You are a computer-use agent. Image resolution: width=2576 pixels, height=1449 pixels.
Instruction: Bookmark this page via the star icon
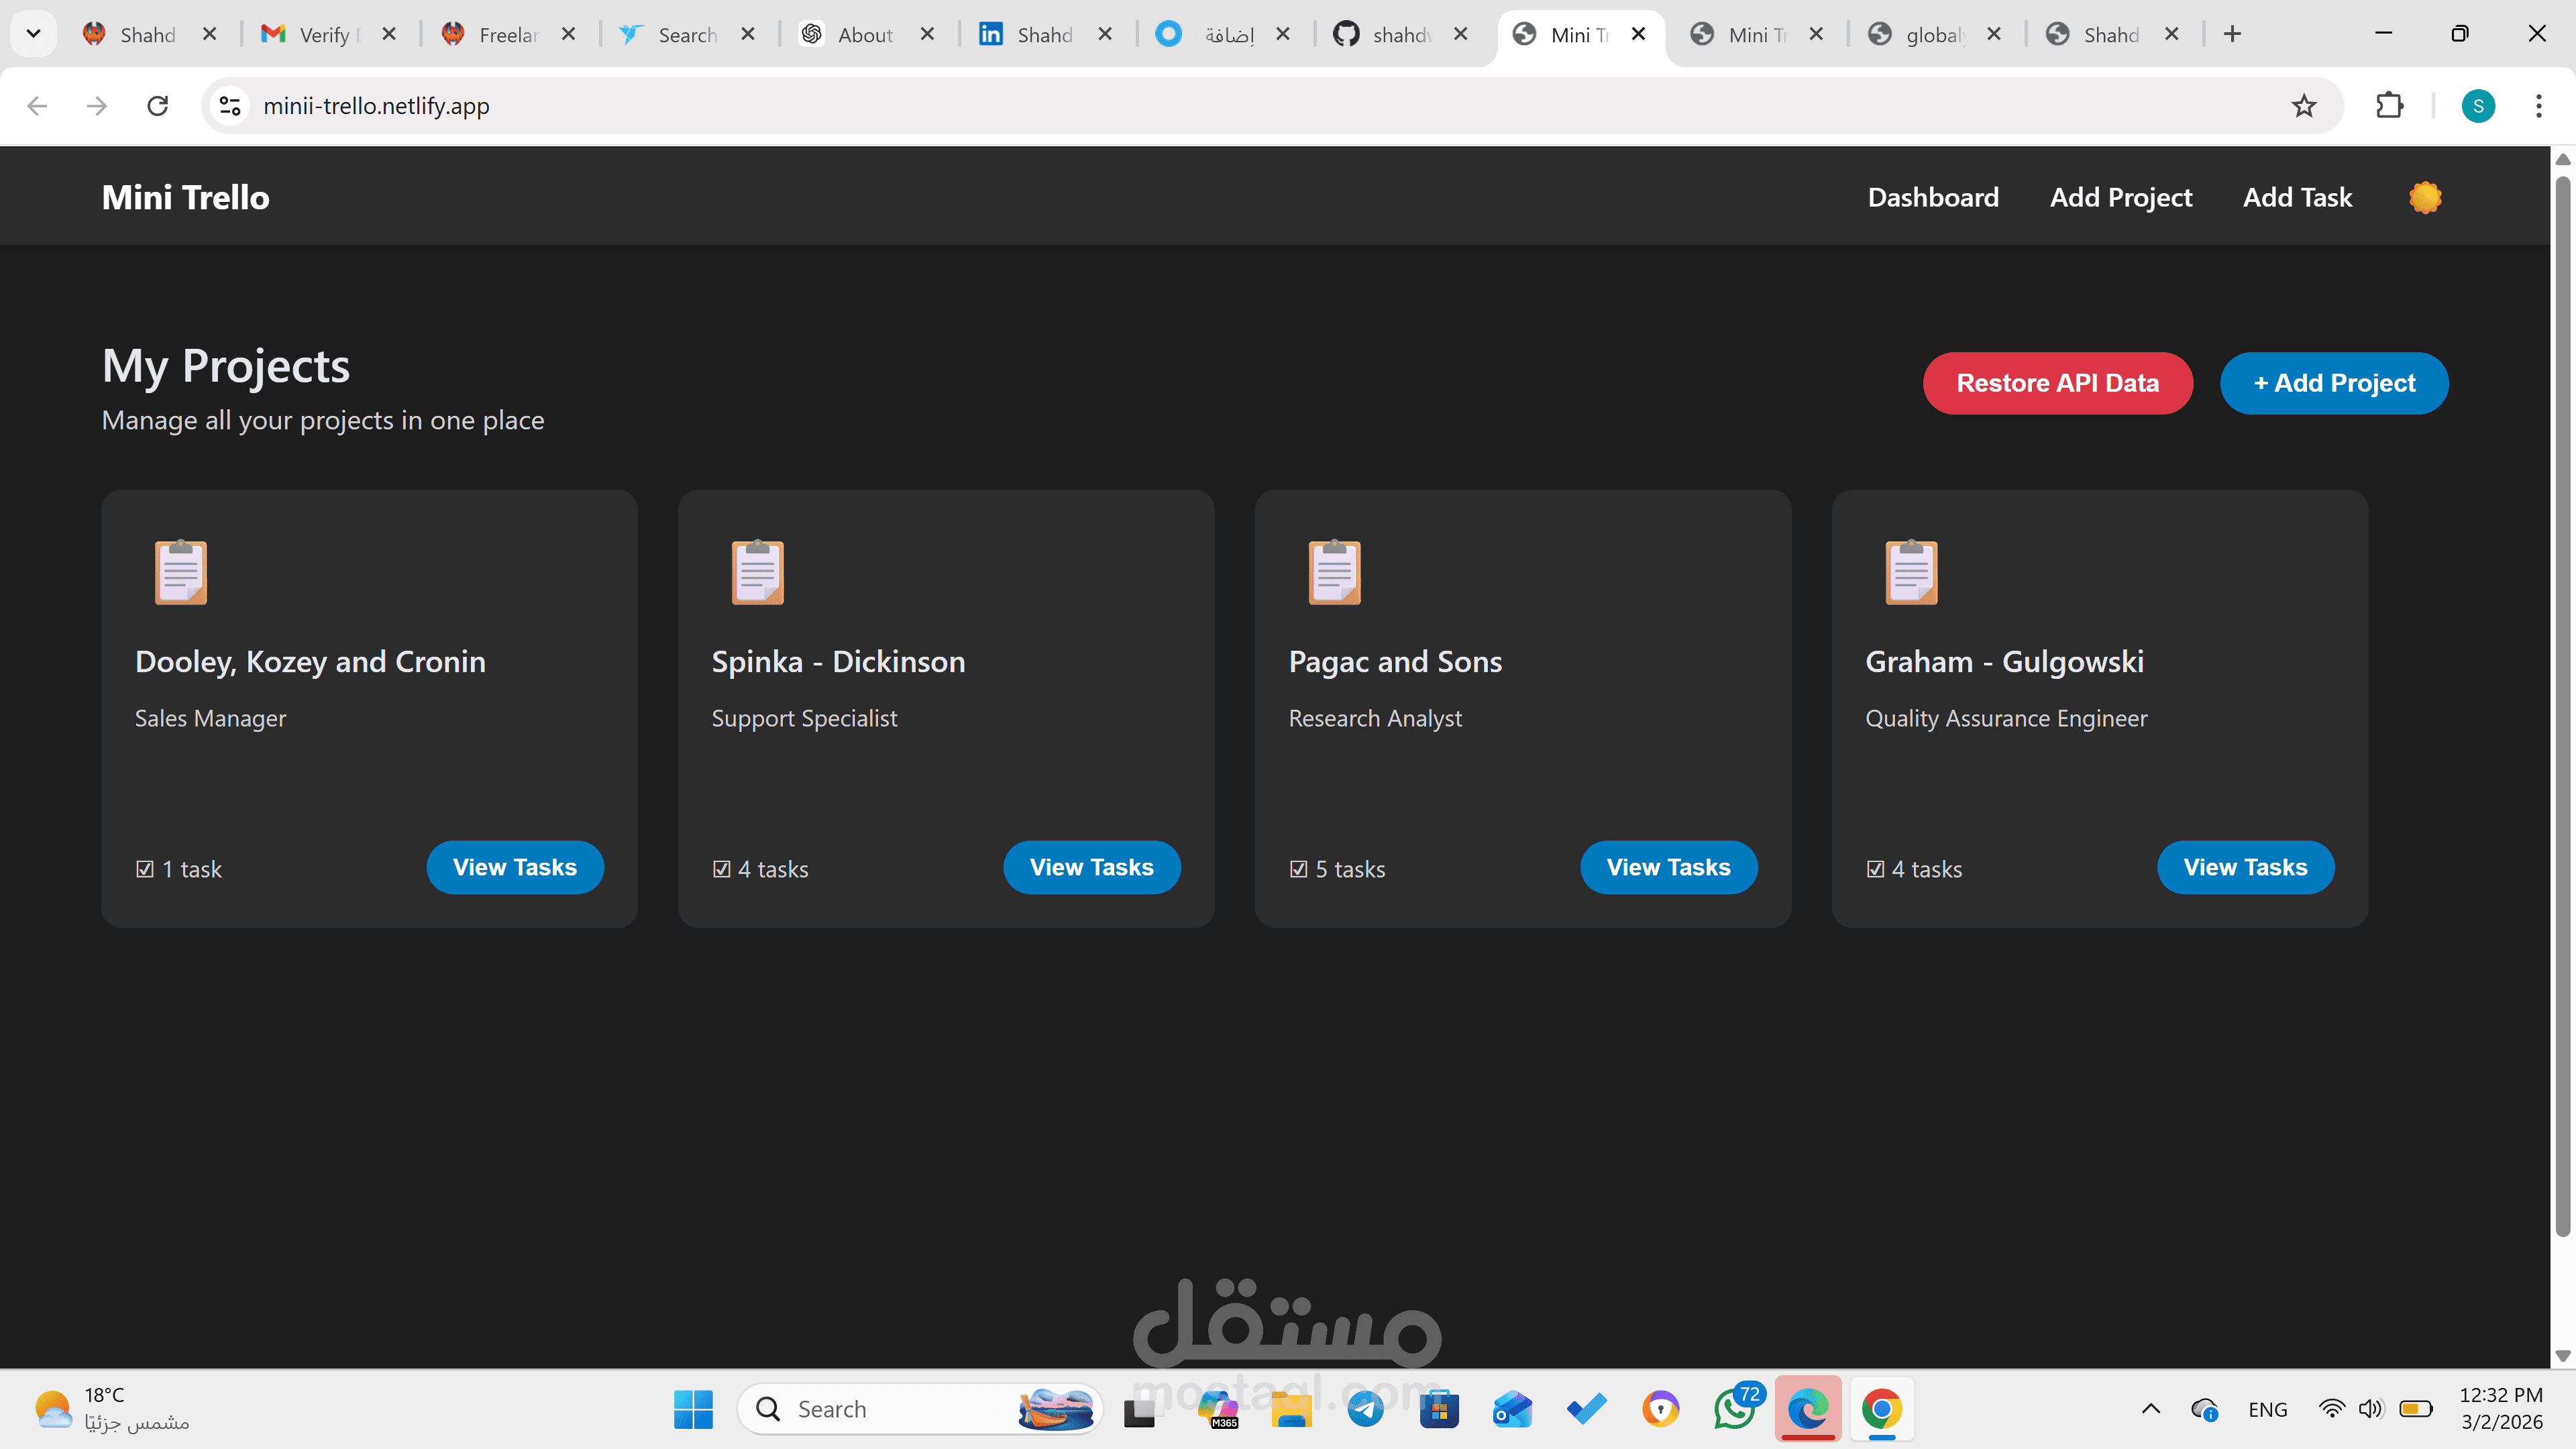tap(2304, 105)
